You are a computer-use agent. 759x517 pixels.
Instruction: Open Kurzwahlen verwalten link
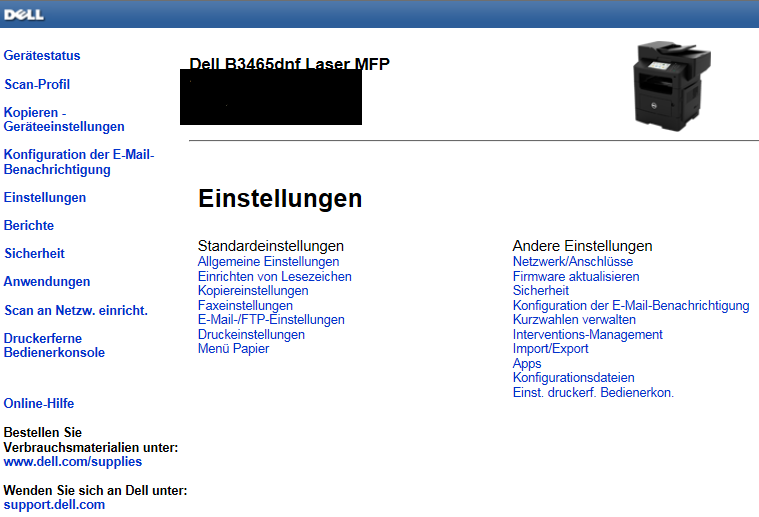(x=574, y=320)
